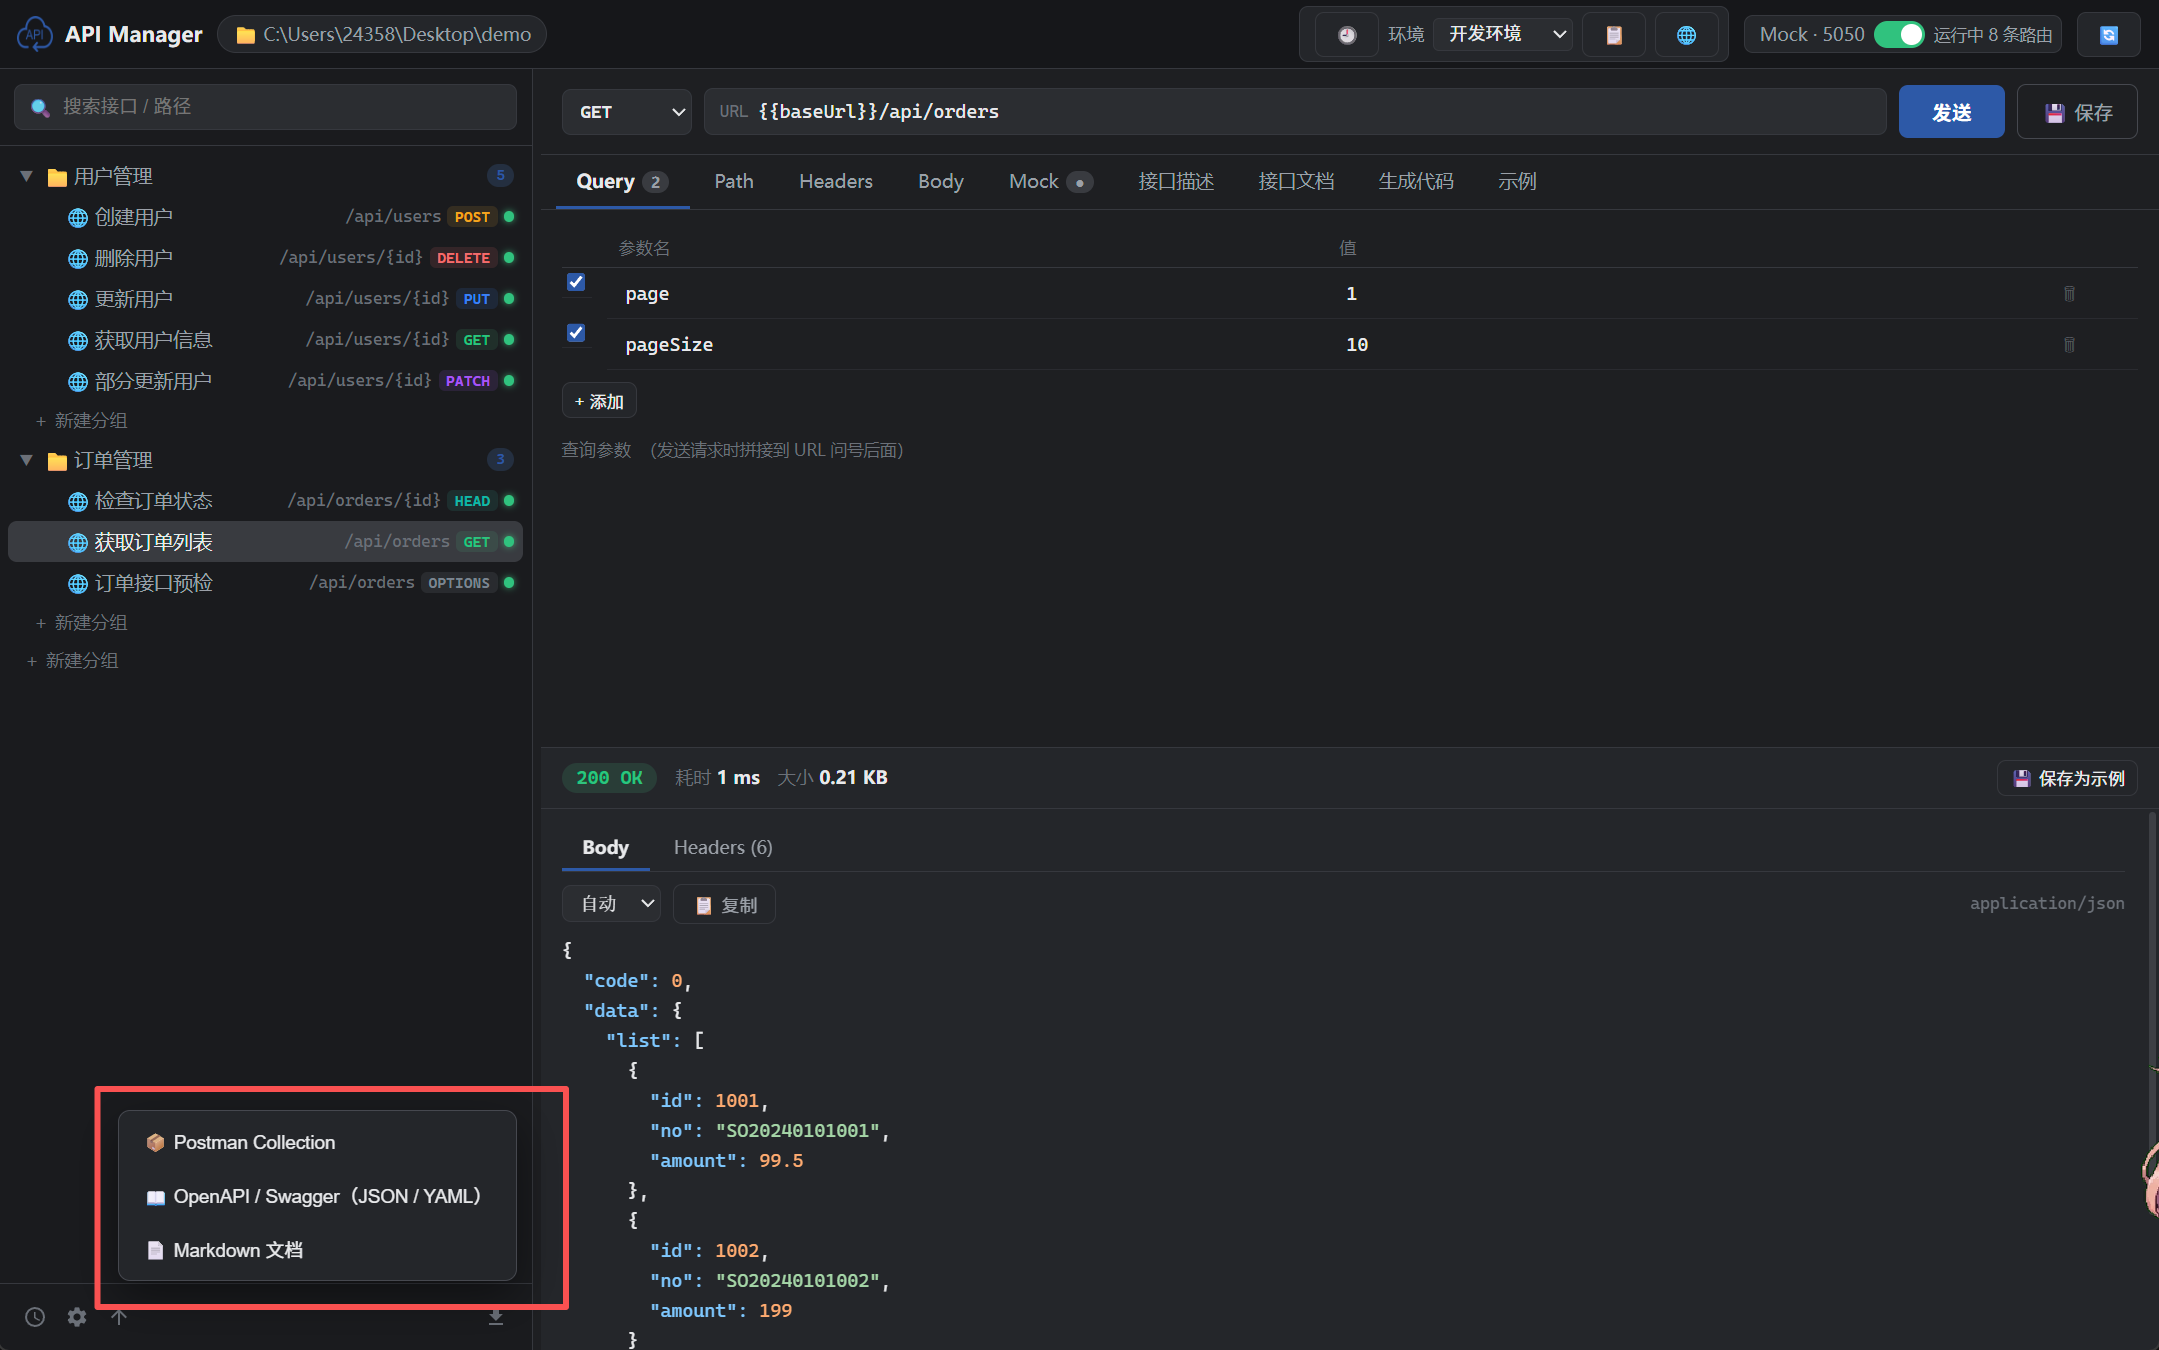Select the 获取订单列表 endpoint

coord(266,542)
